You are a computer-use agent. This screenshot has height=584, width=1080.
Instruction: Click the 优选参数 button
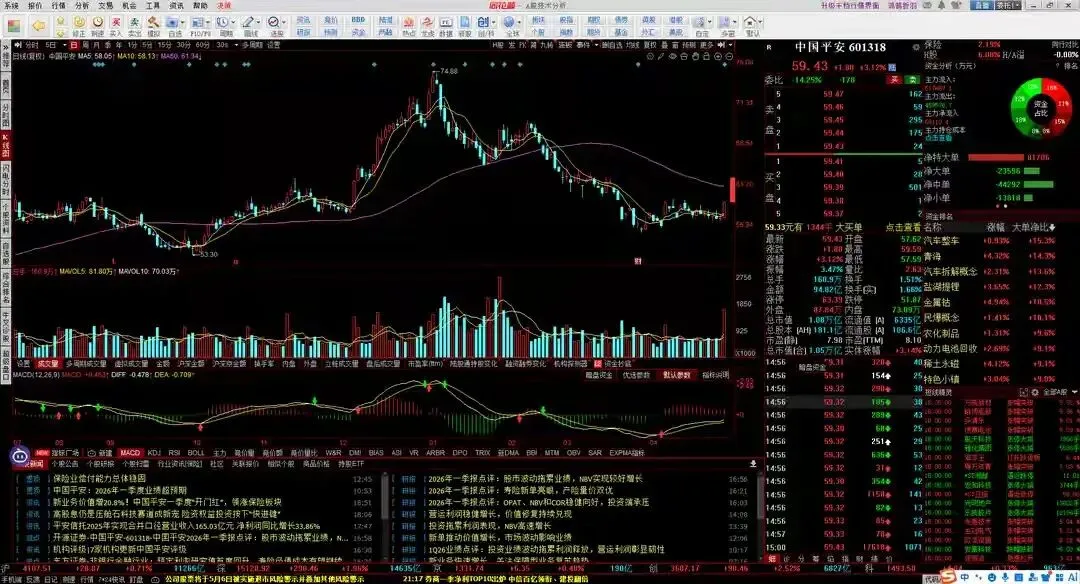pos(636,375)
